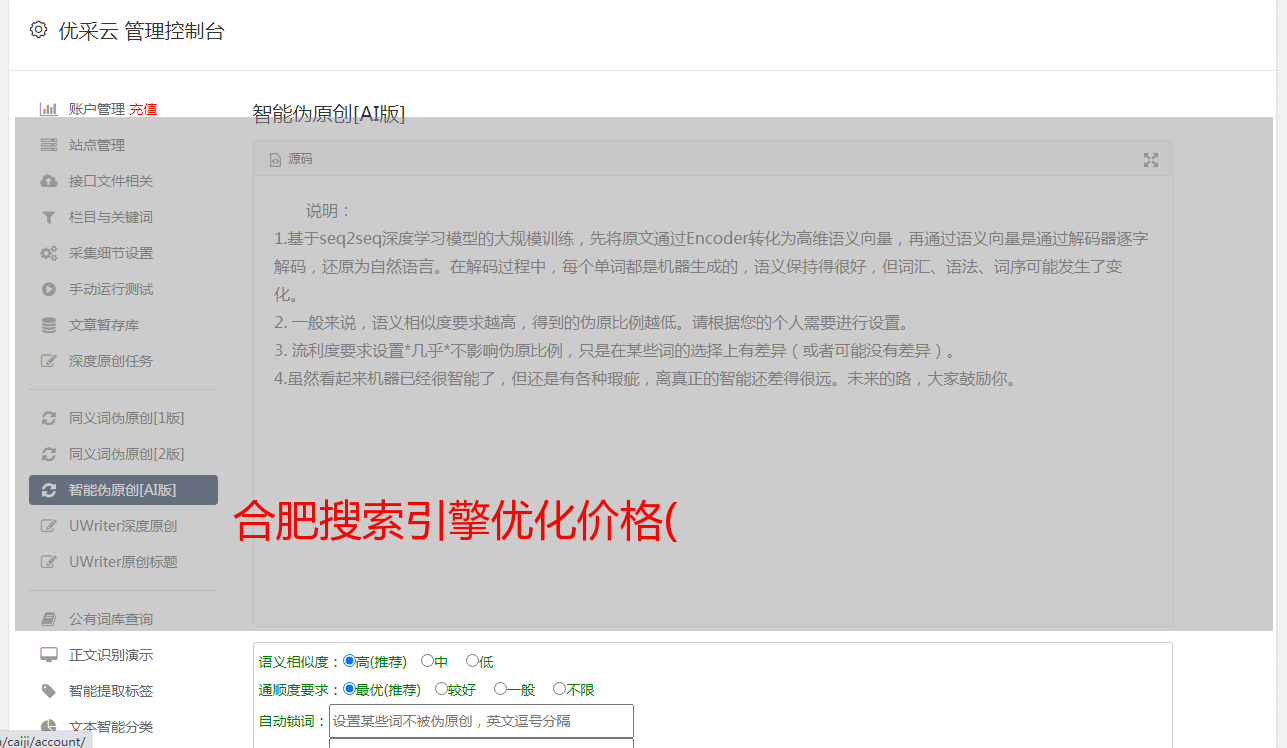Screen dimensions: 1287x748
Task: Select the active 智能伪原创[AI版] sidebar item
Action: (x=123, y=490)
